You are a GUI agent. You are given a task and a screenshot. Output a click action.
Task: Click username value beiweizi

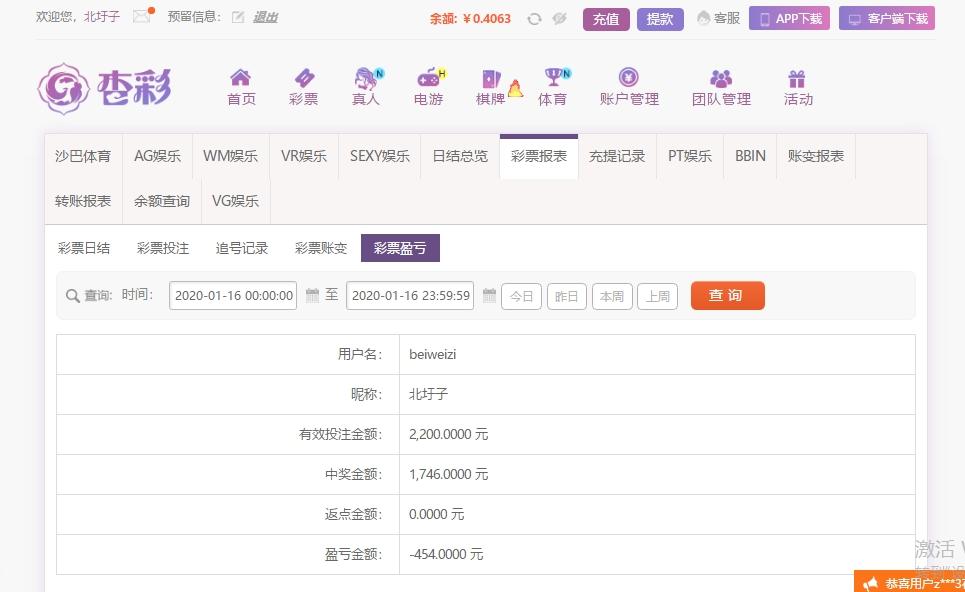point(433,354)
